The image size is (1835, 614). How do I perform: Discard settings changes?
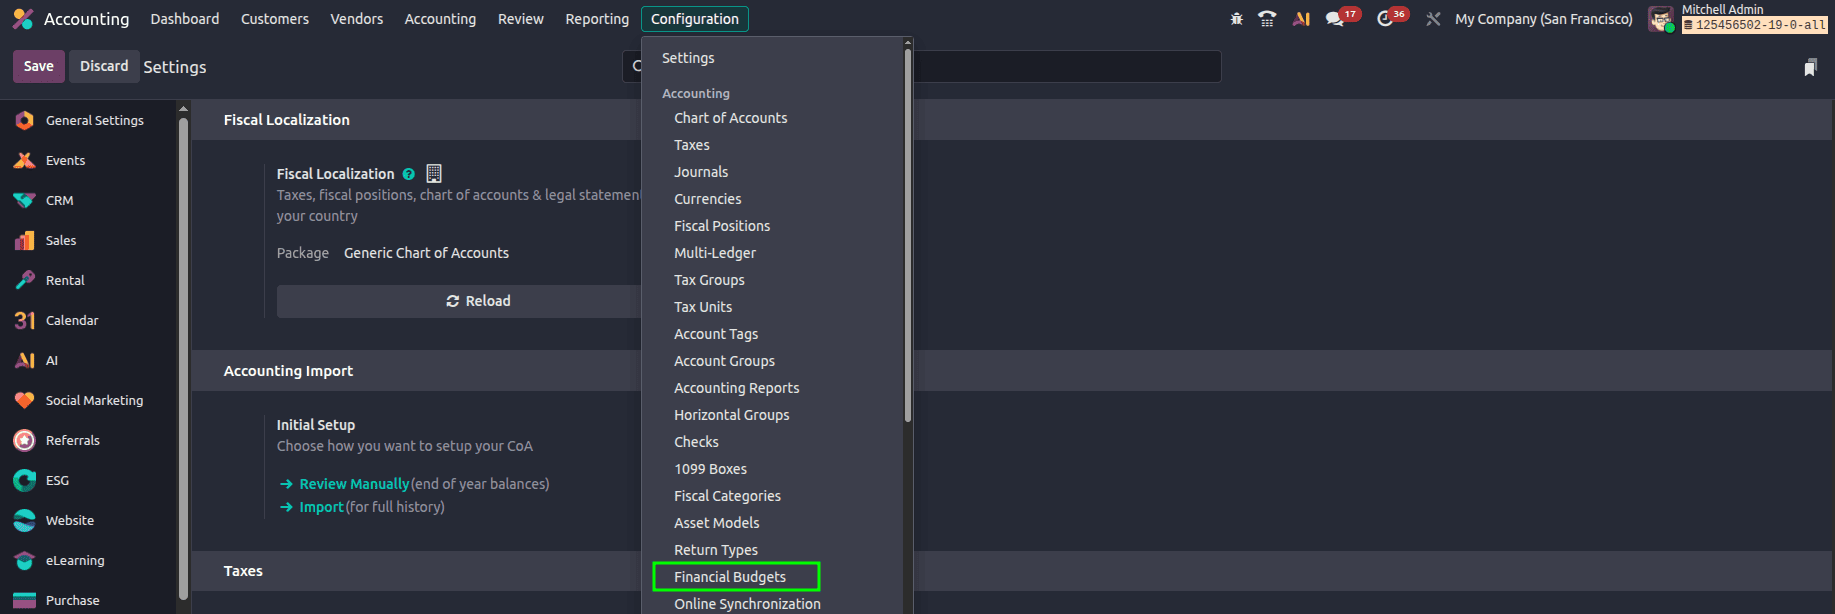(104, 66)
